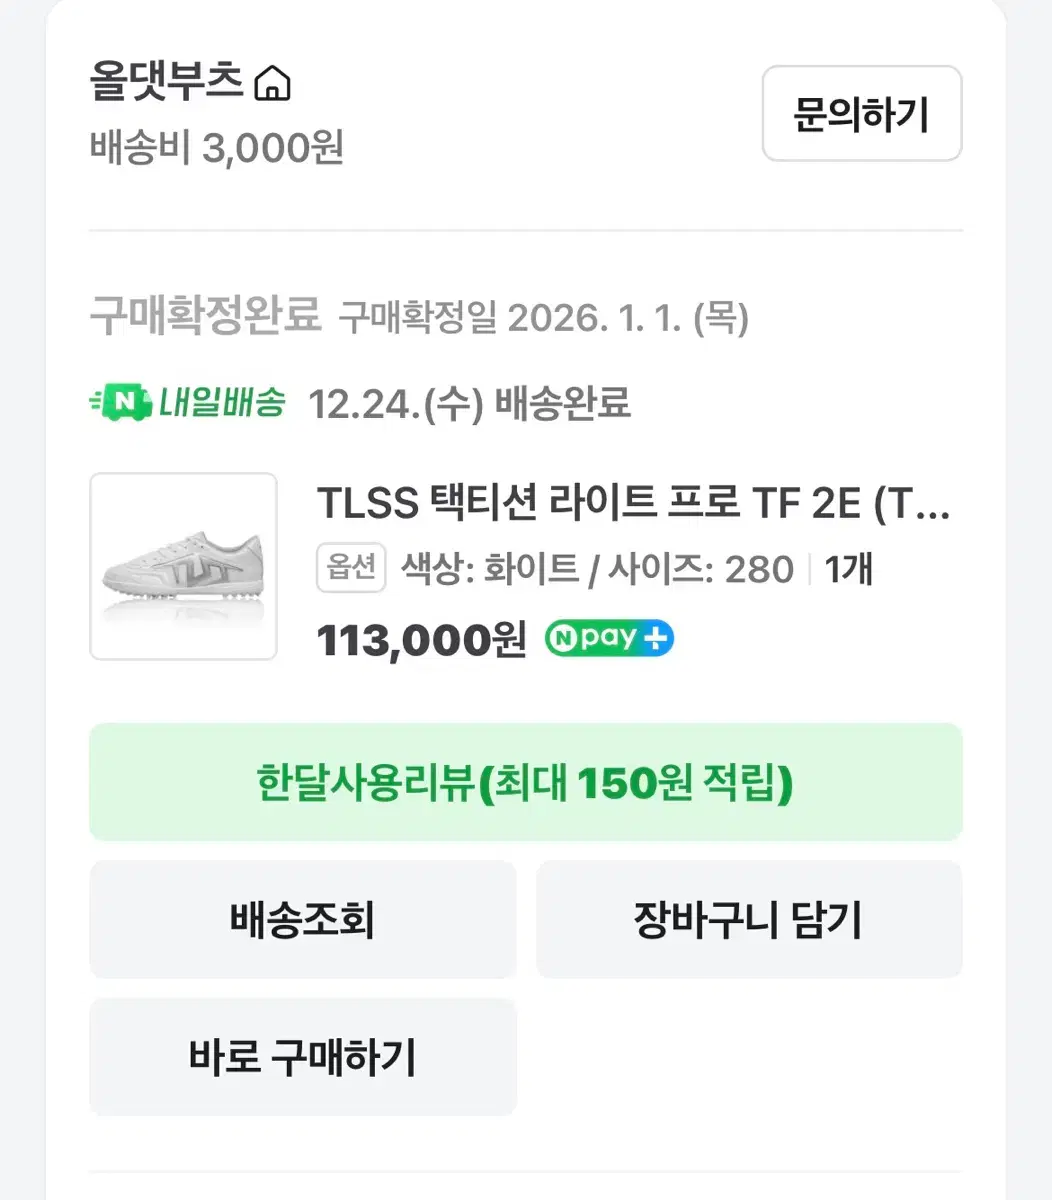This screenshot has height=1200, width=1052.
Task: Tap the 내일배송 green label text
Action: pyautogui.click(x=222, y=403)
